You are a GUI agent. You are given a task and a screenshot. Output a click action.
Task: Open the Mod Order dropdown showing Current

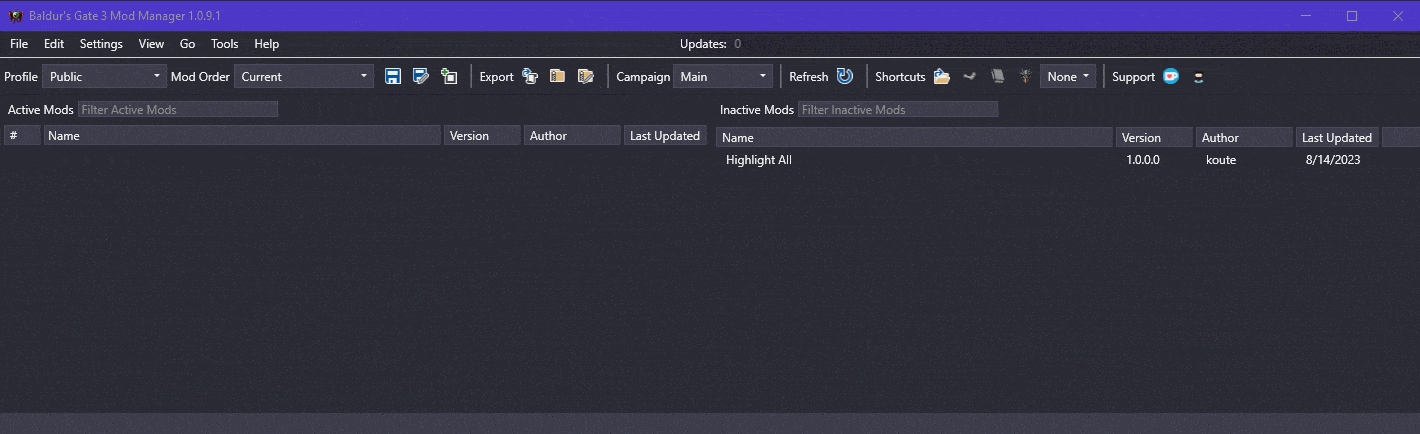[x=303, y=77]
